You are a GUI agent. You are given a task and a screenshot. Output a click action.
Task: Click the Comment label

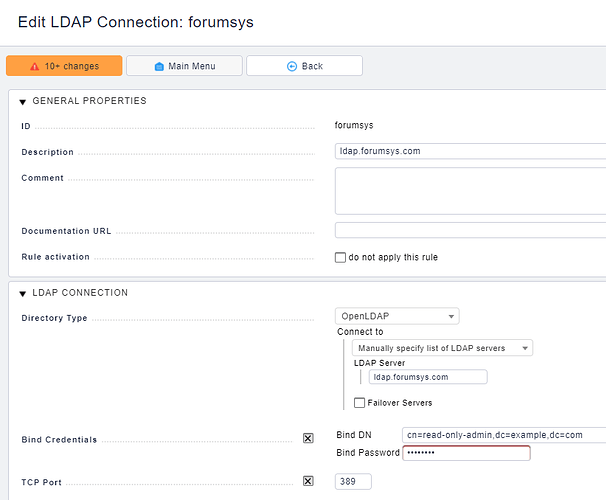[43, 178]
